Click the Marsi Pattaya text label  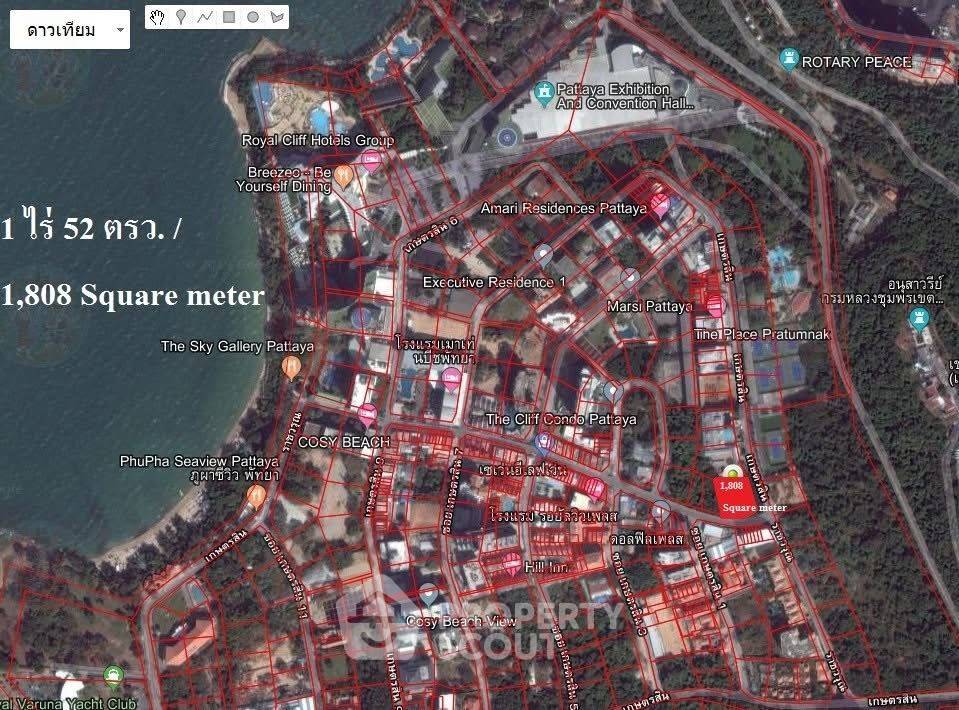pos(650,306)
